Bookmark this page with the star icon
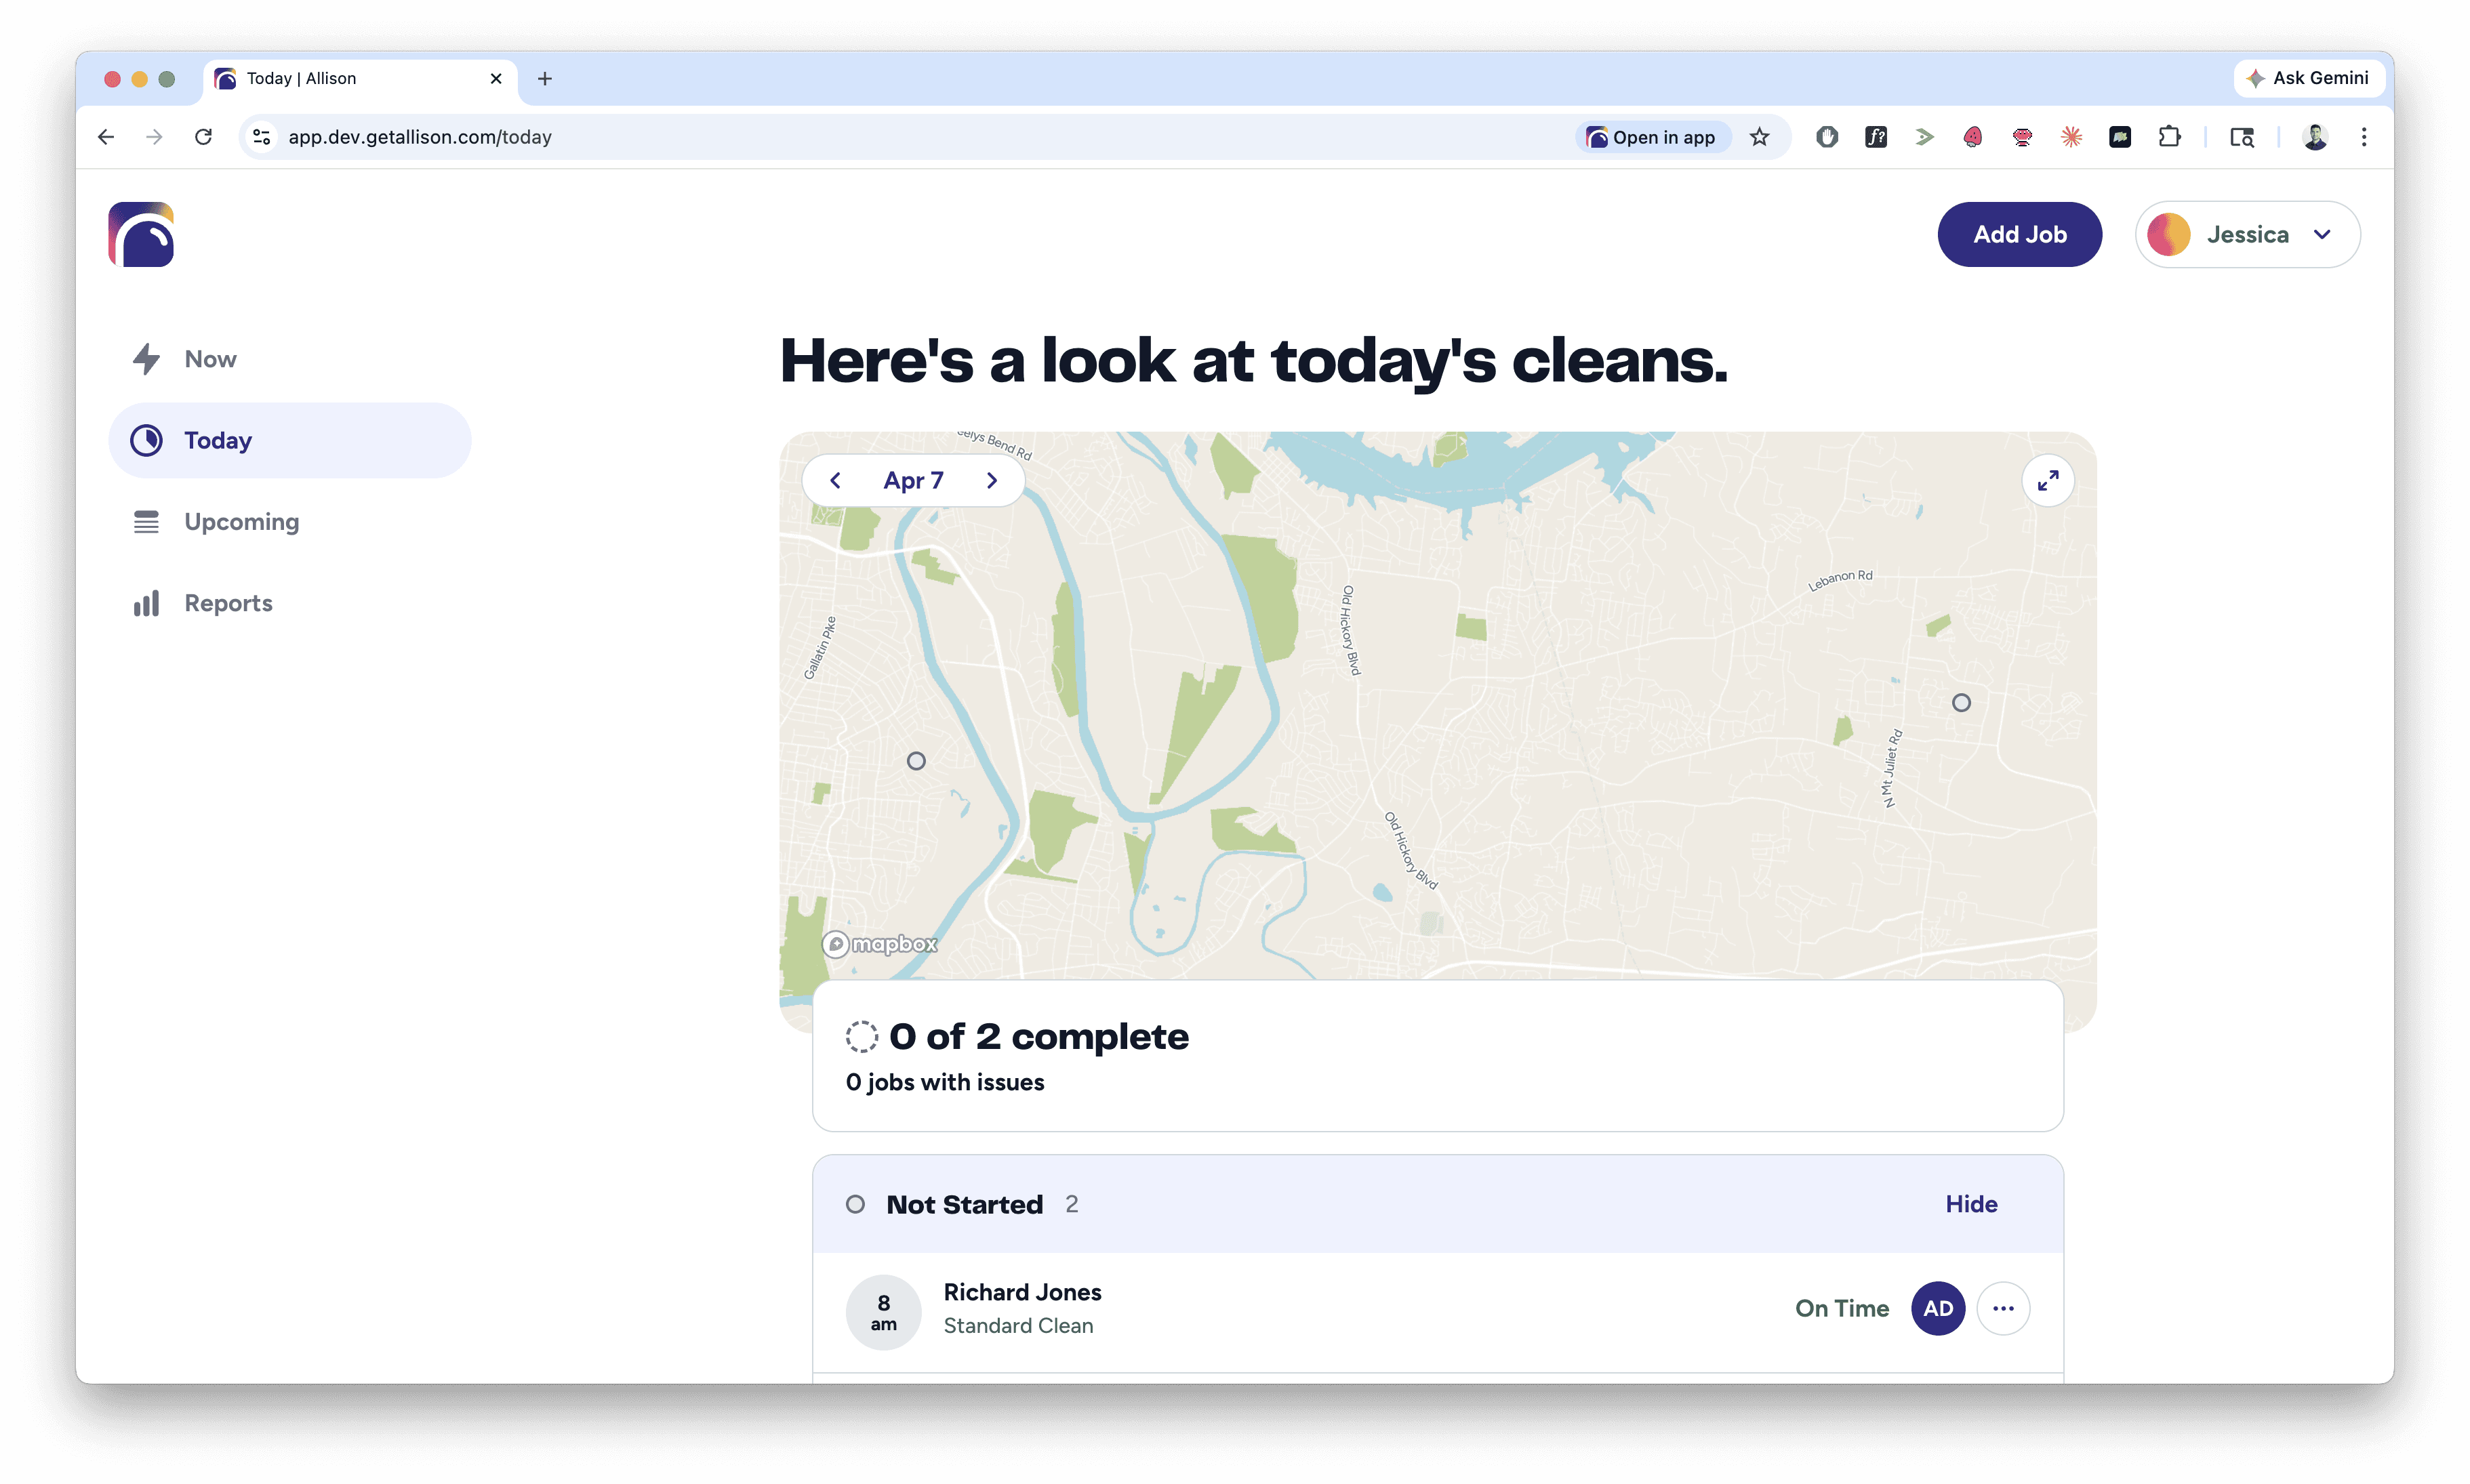 1759,137
